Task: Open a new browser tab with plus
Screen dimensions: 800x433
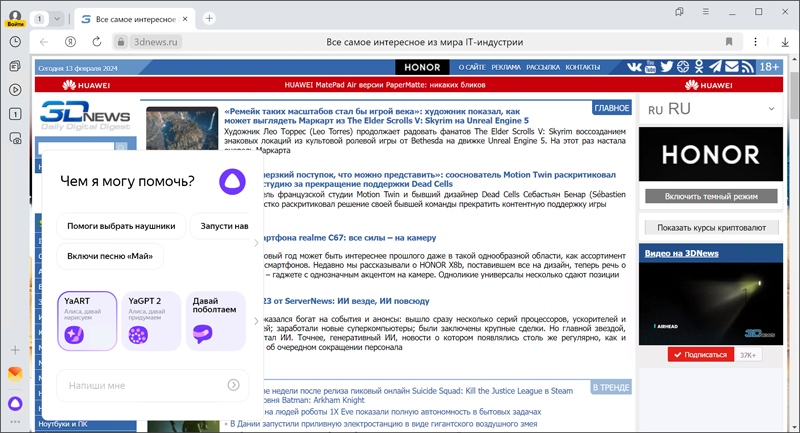Action: click(209, 19)
